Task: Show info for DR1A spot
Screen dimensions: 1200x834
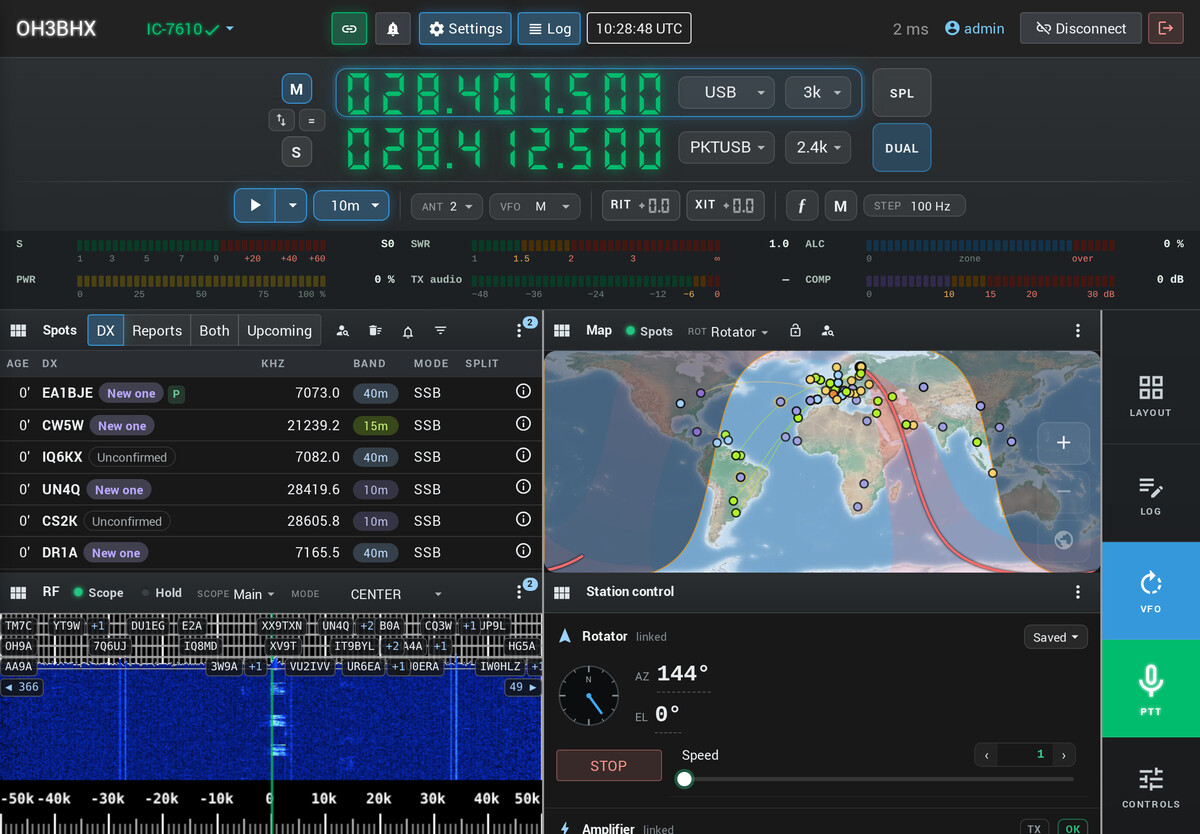Action: pyautogui.click(x=523, y=551)
